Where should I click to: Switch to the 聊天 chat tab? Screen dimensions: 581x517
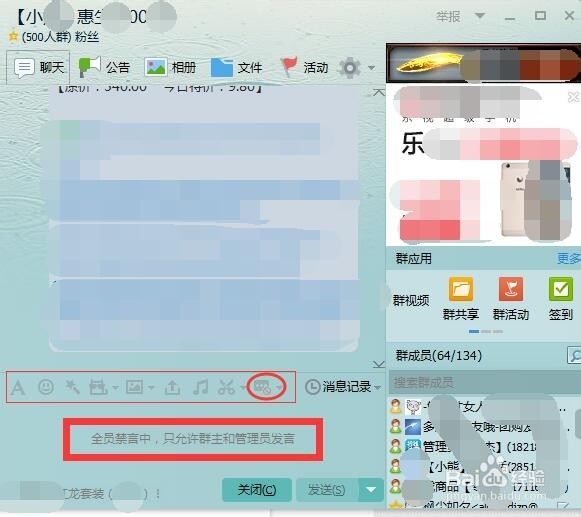(x=38, y=67)
